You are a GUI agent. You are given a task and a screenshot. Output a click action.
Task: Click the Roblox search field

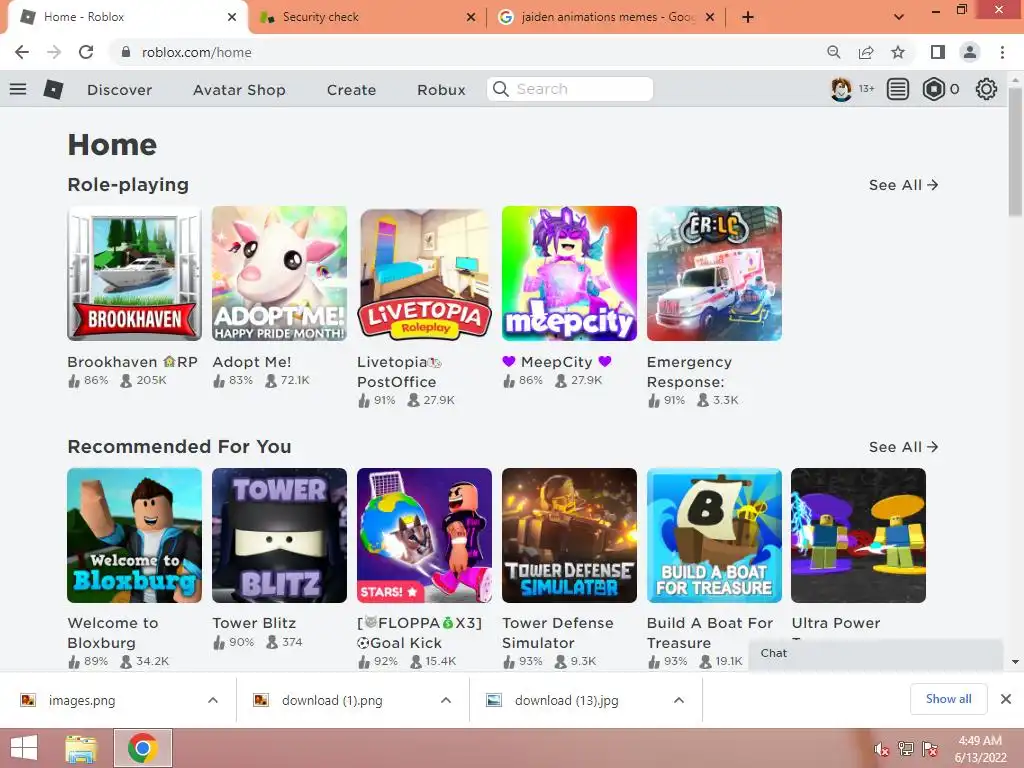[x=570, y=89]
